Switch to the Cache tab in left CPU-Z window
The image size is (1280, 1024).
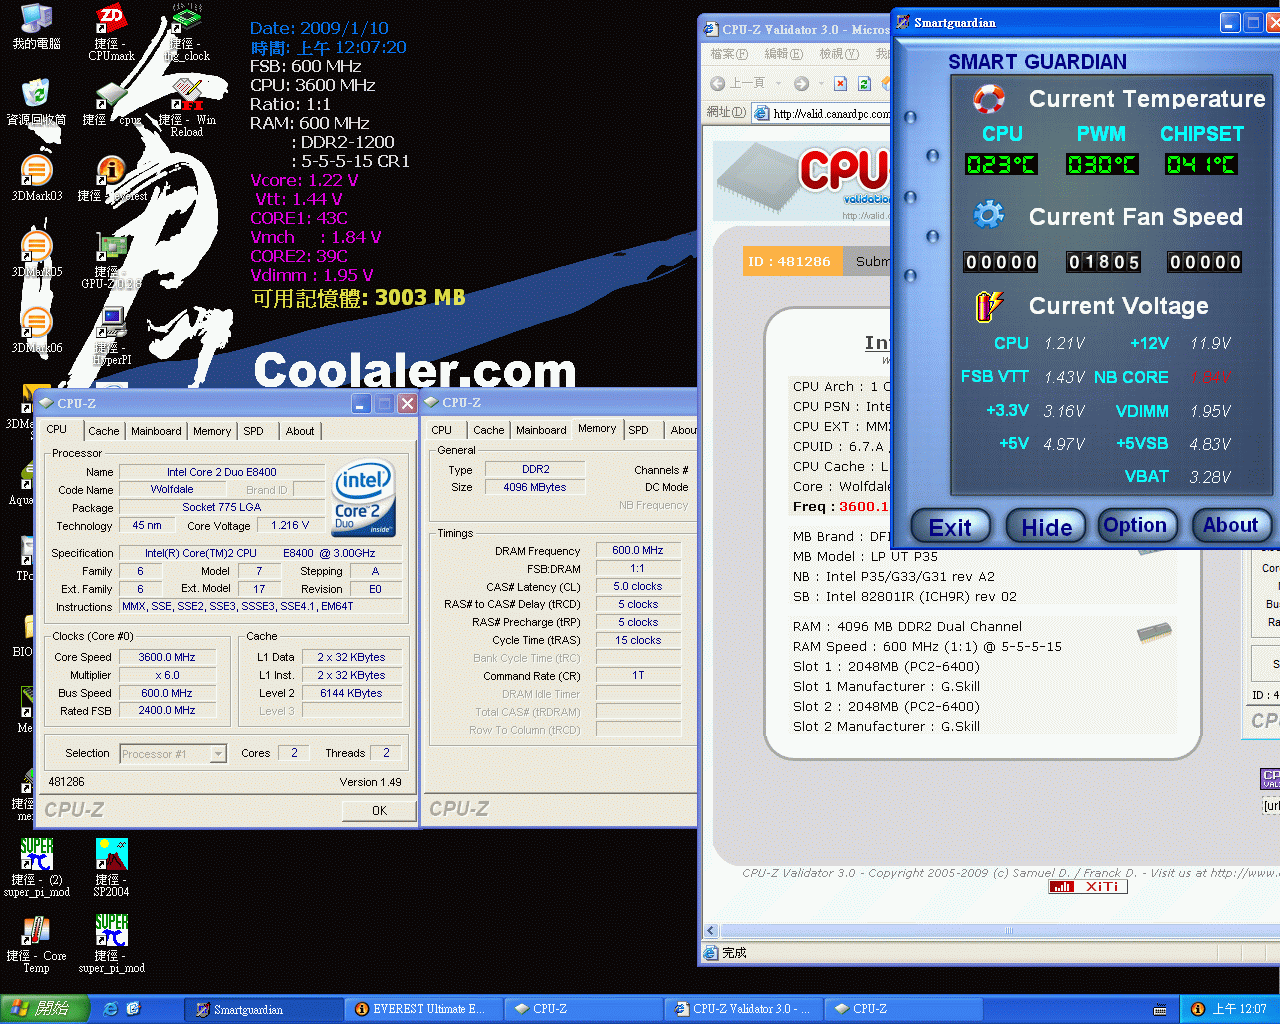103,431
